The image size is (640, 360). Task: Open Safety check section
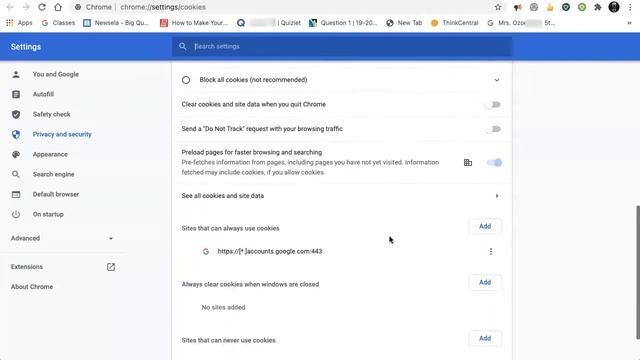51,114
